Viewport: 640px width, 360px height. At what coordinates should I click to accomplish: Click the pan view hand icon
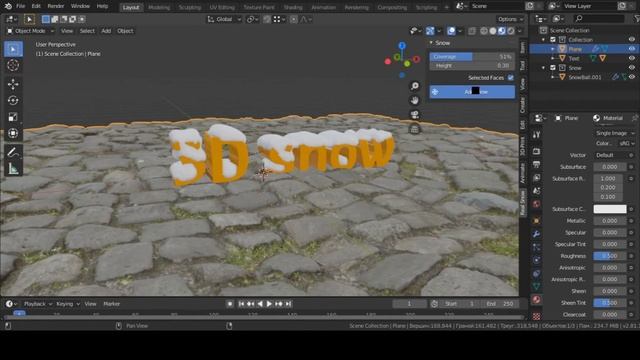coord(415,100)
